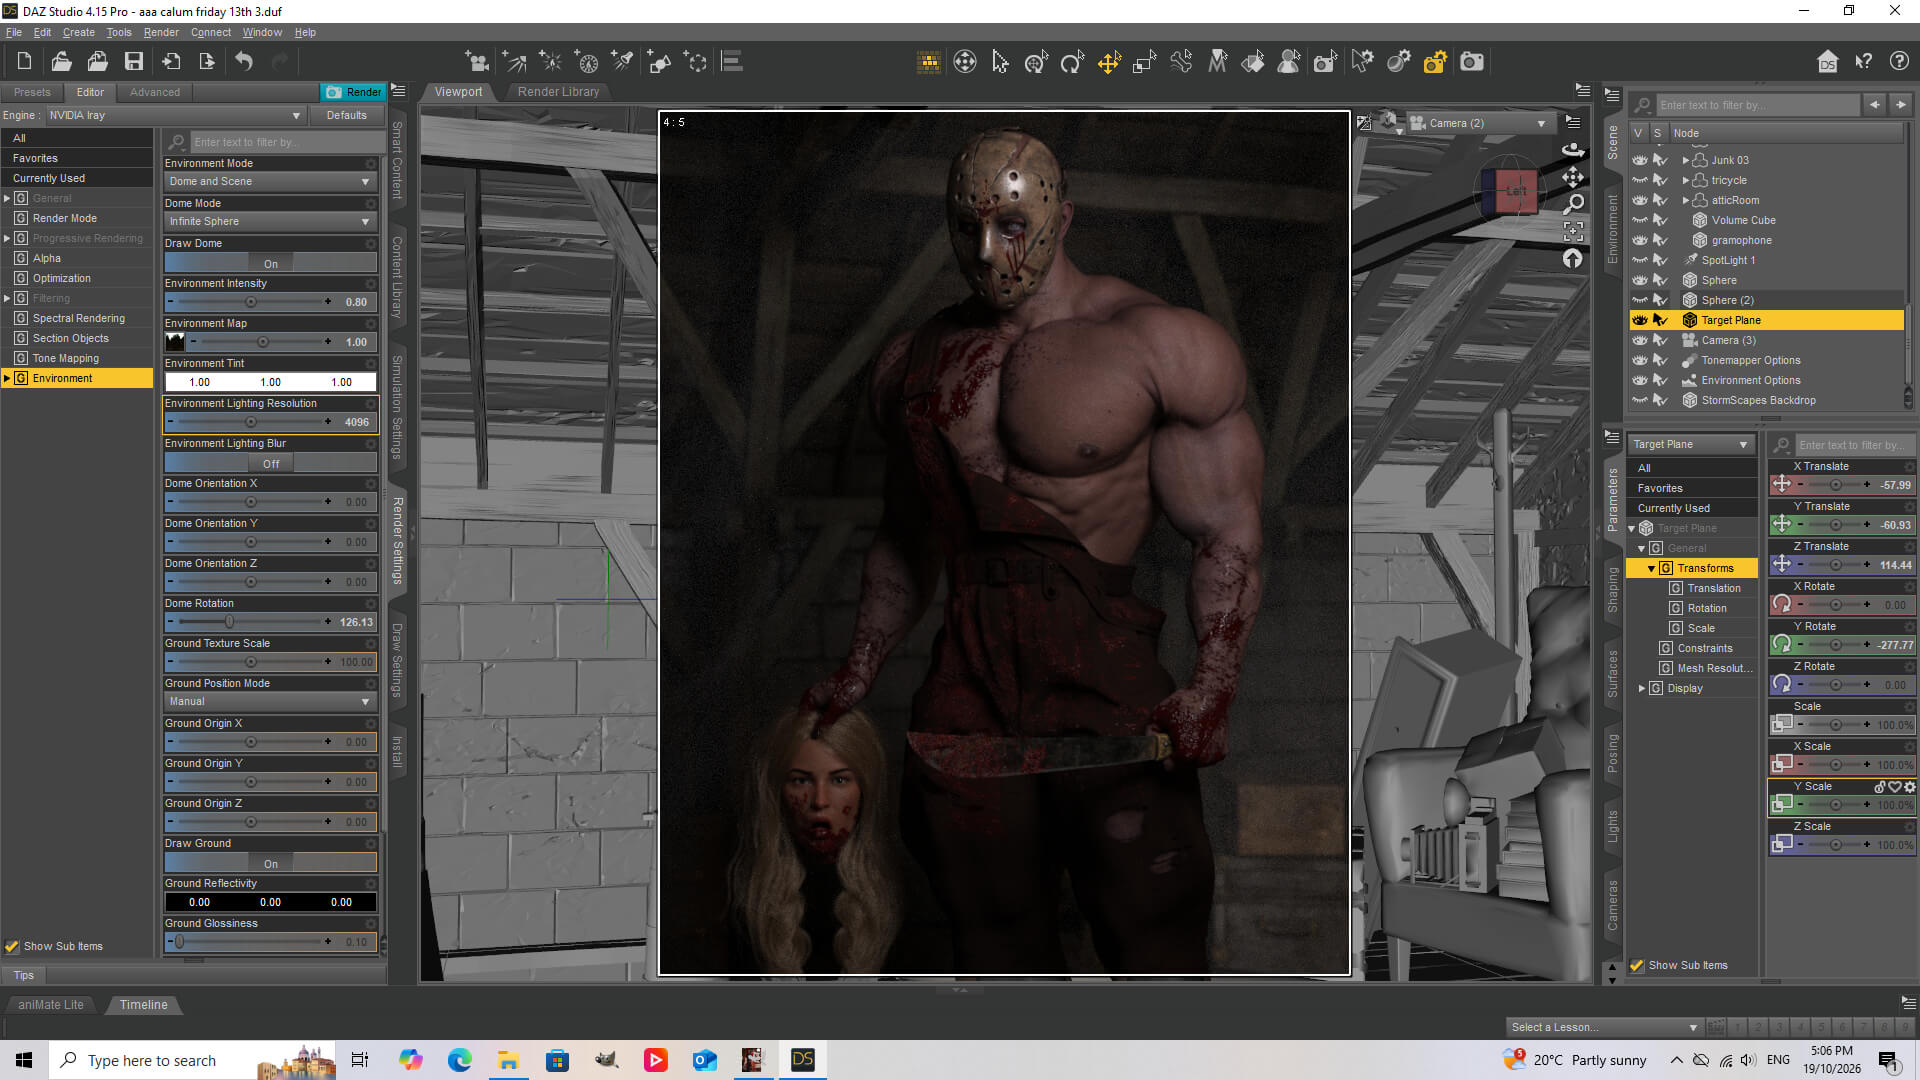Click the frame selected object icon
The height and width of the screenshot is (1080, 1920).
click(1573, 231)
